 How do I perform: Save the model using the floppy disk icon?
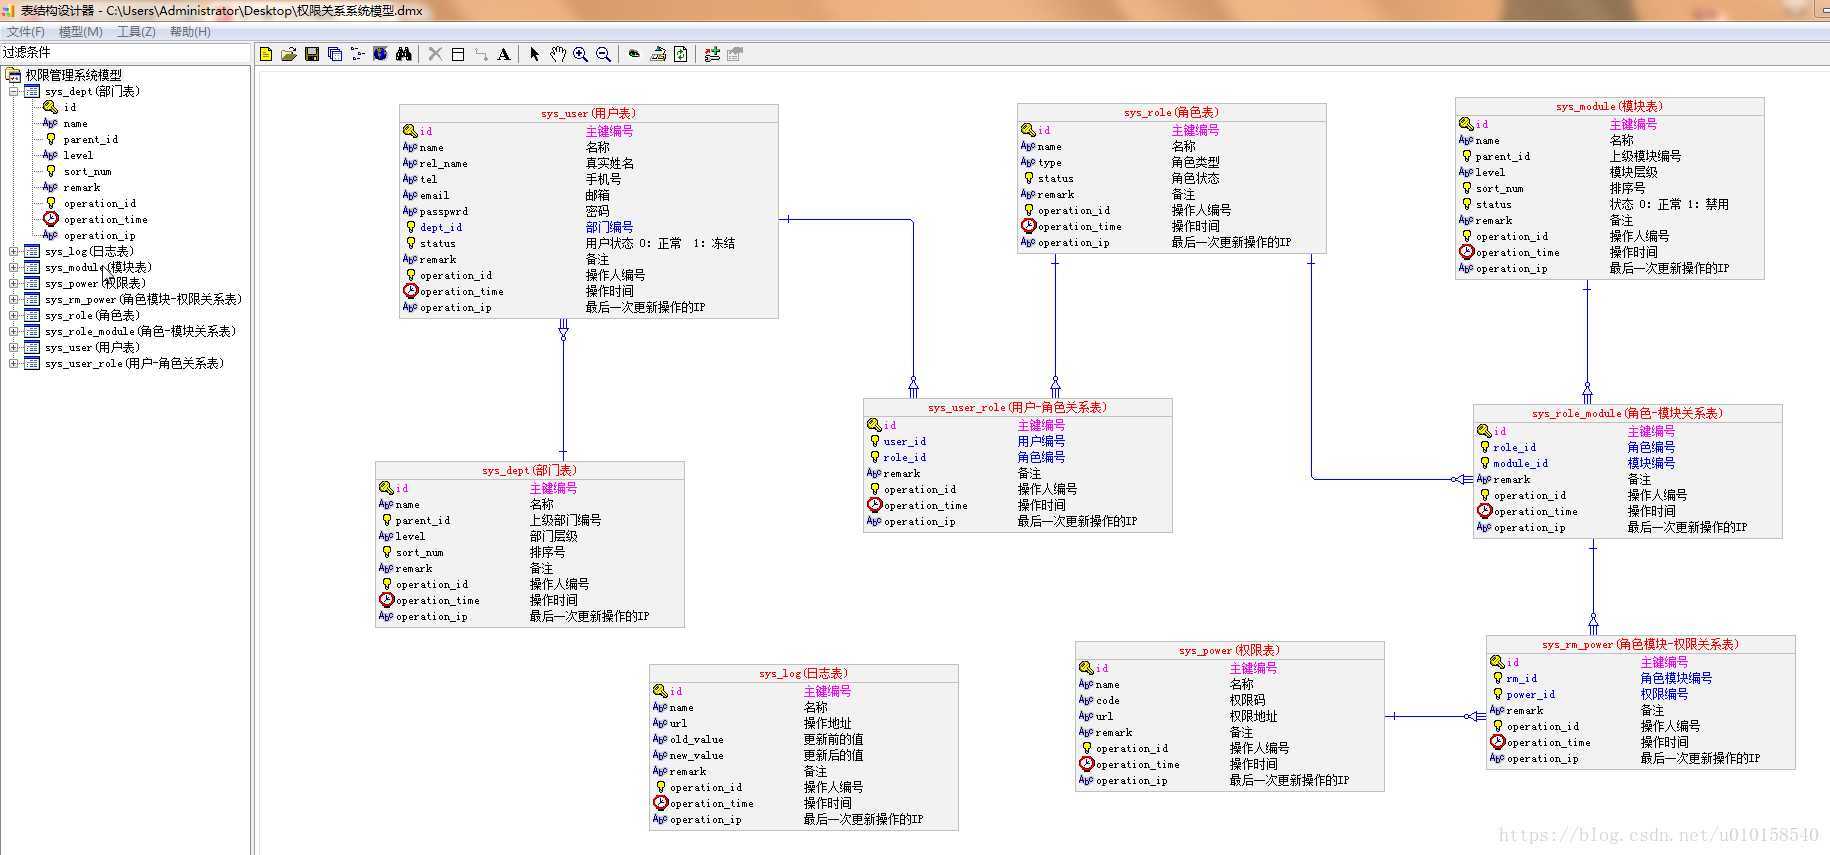312,54
